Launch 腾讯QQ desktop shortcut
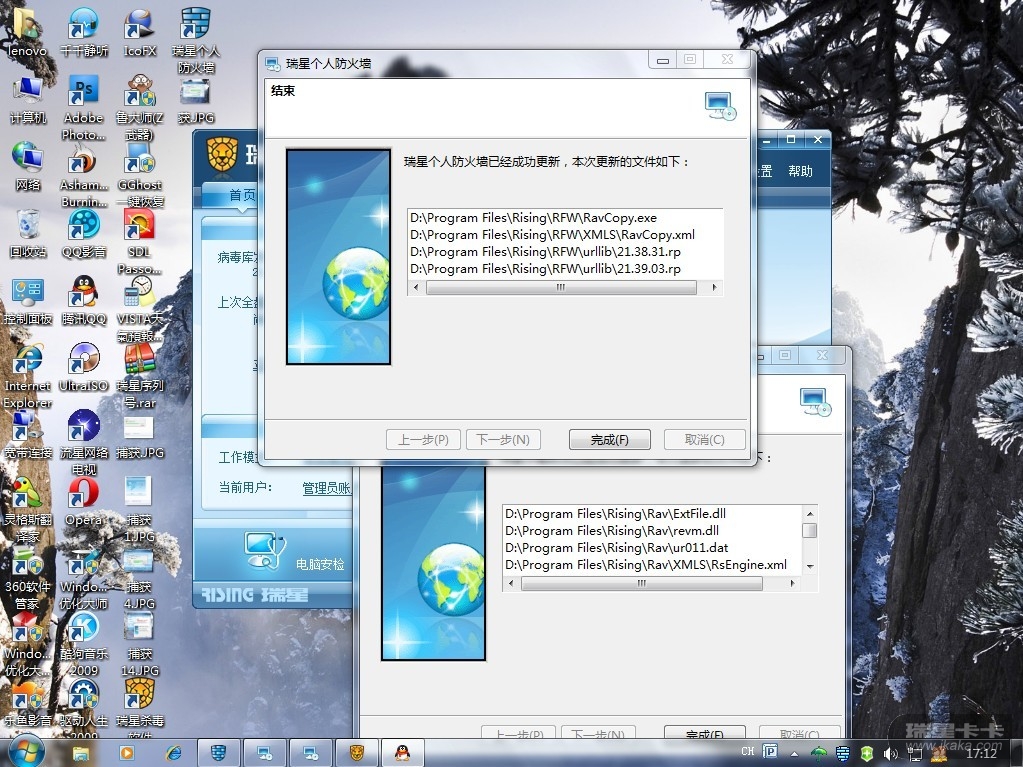1023x767 pixels. 84,301
